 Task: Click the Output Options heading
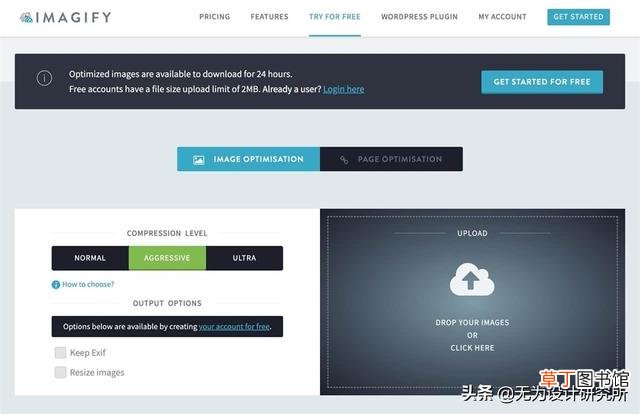tap(167, 303)
